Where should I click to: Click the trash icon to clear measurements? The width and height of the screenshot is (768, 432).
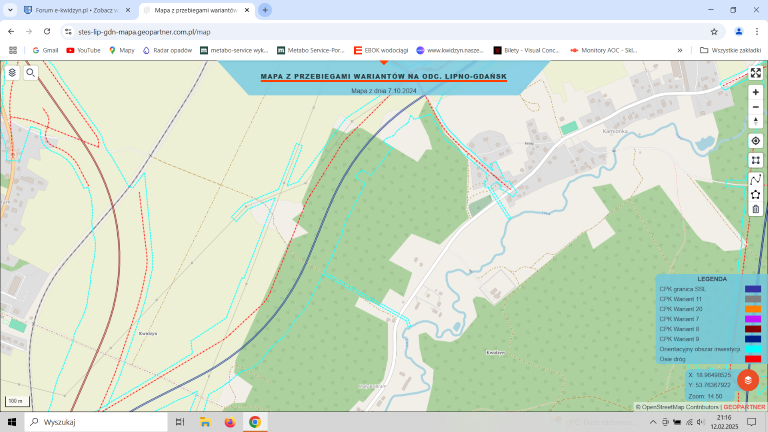pos(756,209)
